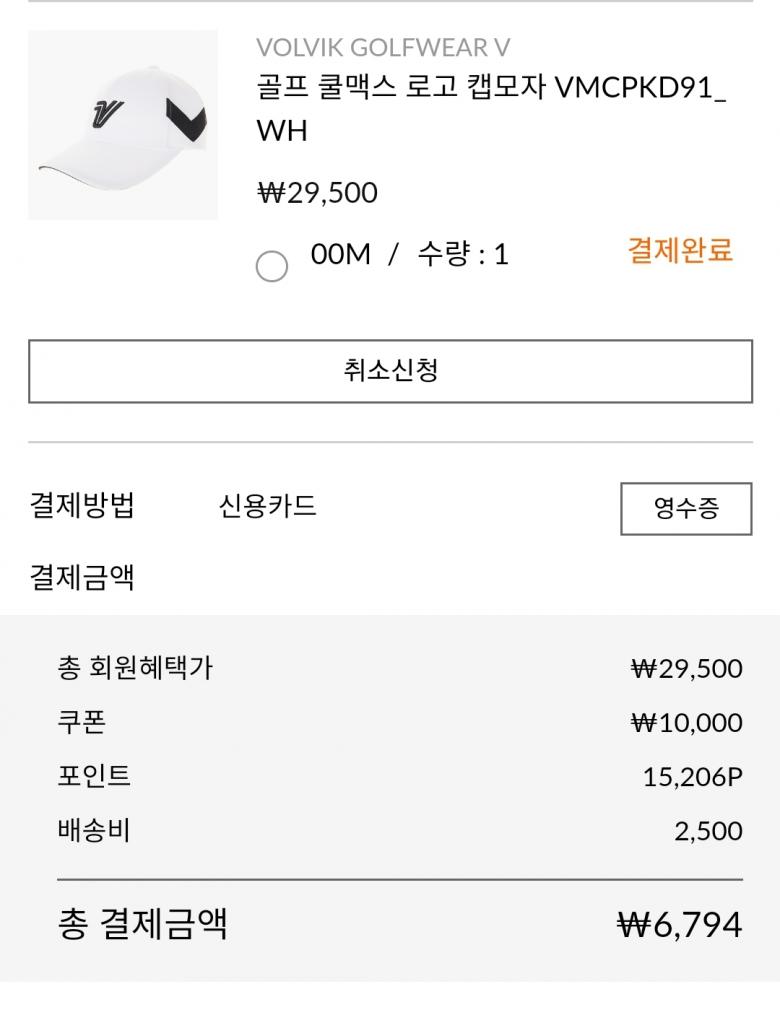Click the 배송비 shipping fee label
The width and height of the screenshot is (780, 1028).
(x=94, y=830)
